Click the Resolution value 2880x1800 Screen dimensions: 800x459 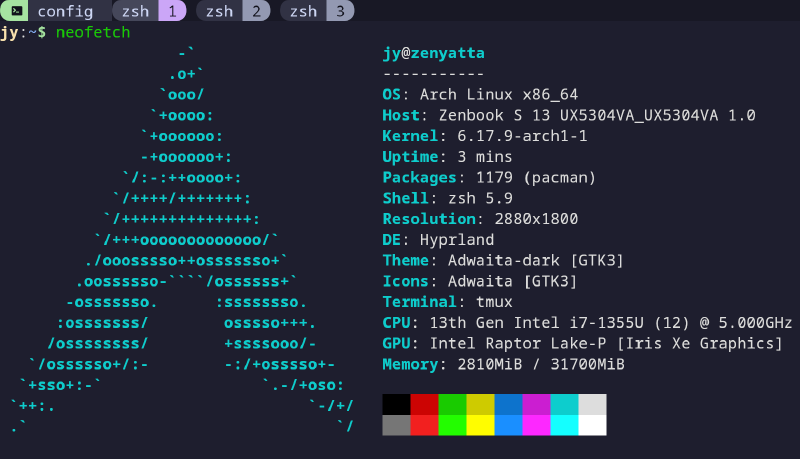pos(536,219)
